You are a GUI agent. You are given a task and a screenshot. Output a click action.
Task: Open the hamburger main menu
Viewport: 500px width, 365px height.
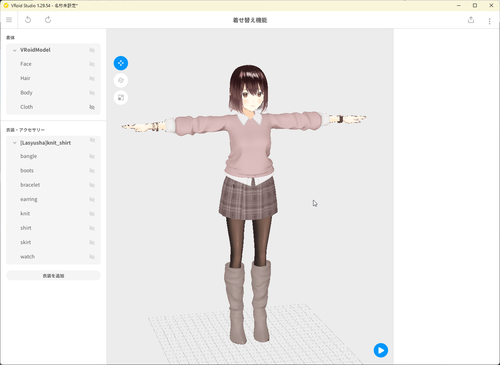coord(9,20)
